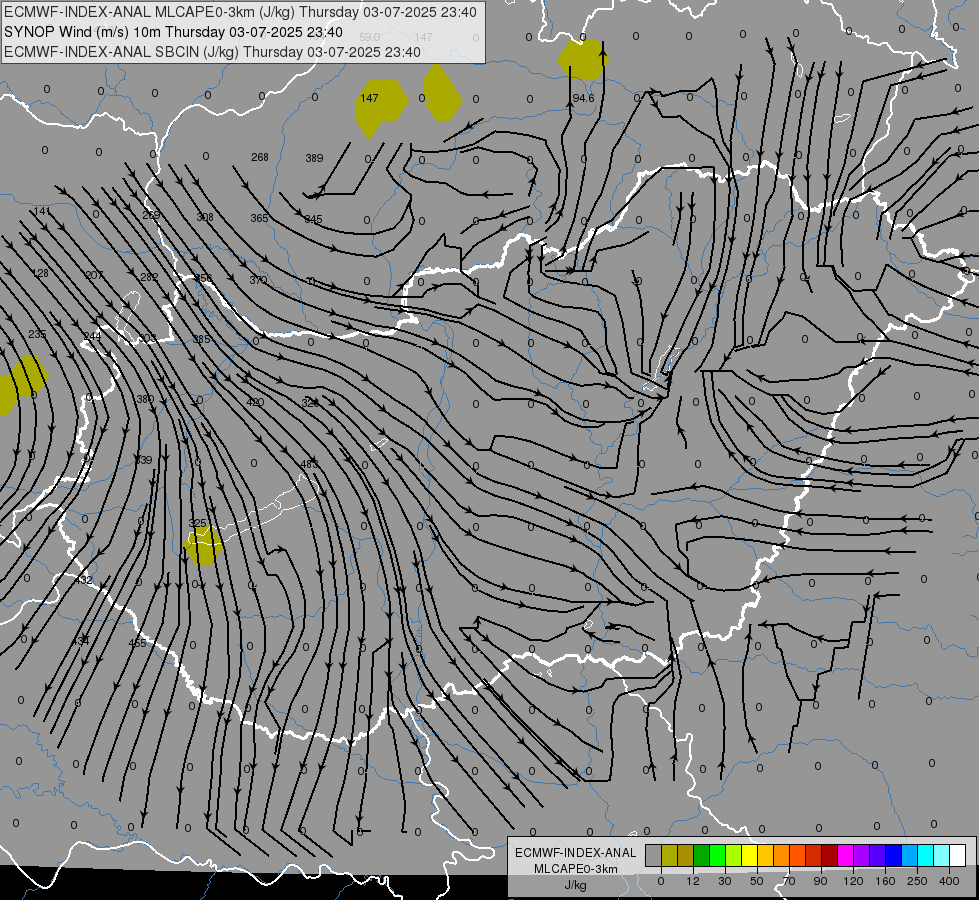
Task: Click the olive hexagon beside 94.6
Action: [x=582, y=59]
